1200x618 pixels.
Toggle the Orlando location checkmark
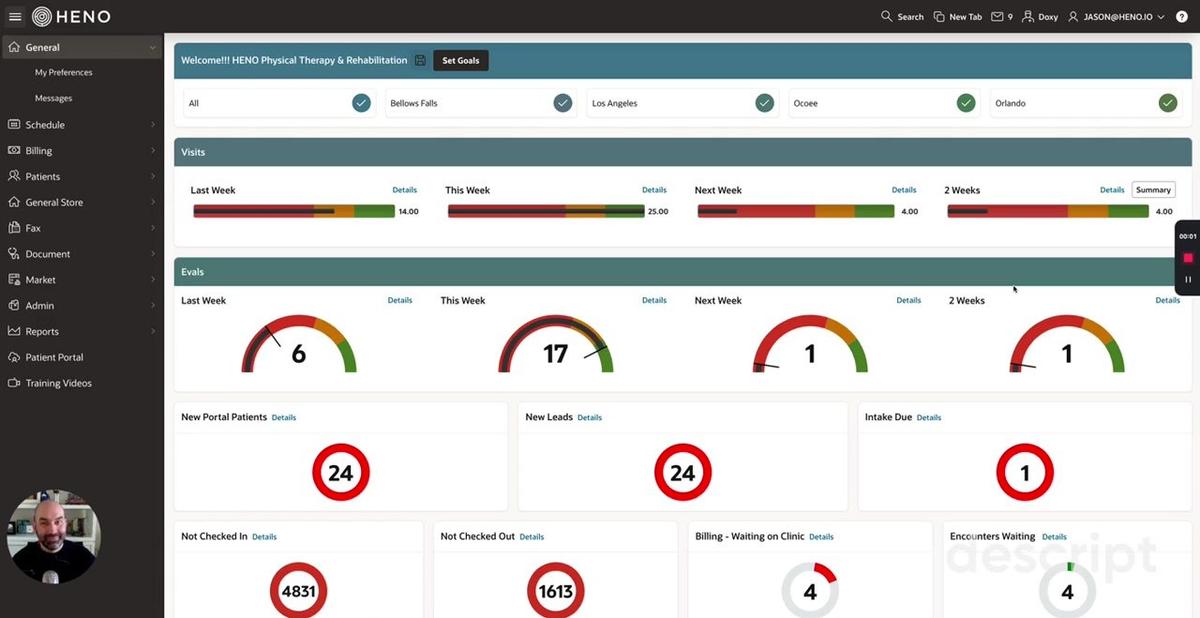point(1167,102)
